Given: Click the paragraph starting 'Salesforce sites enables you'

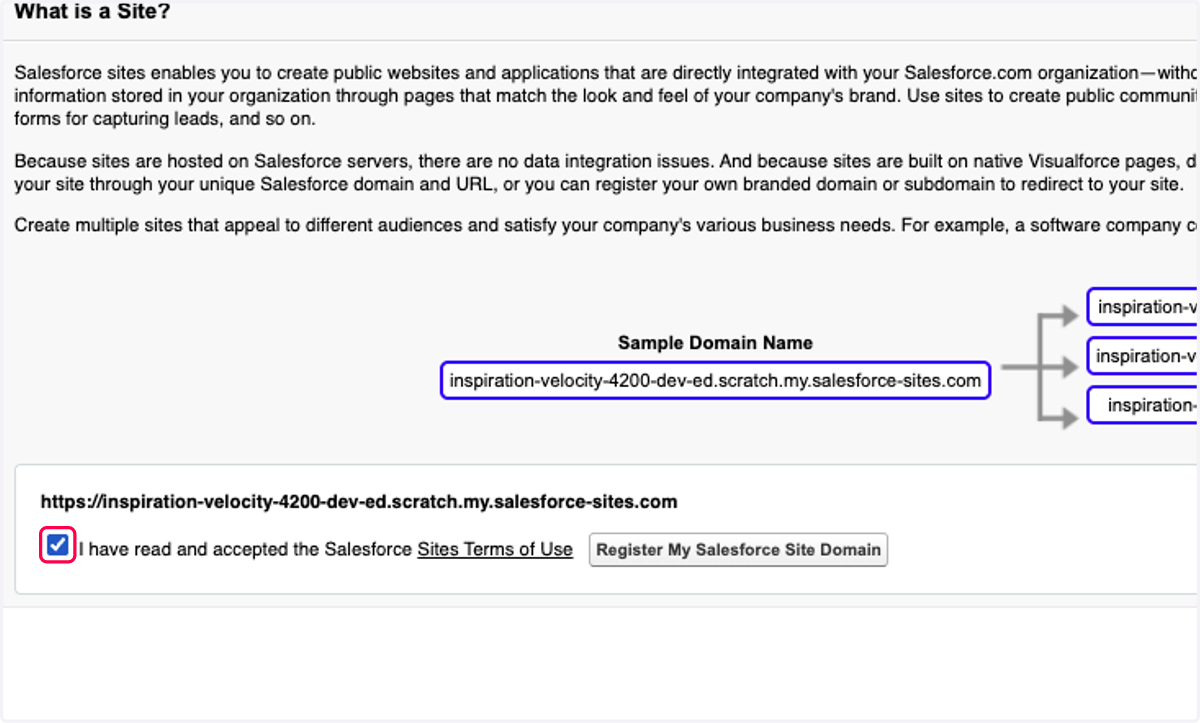Looking at the screenshot, I should 606,96.
